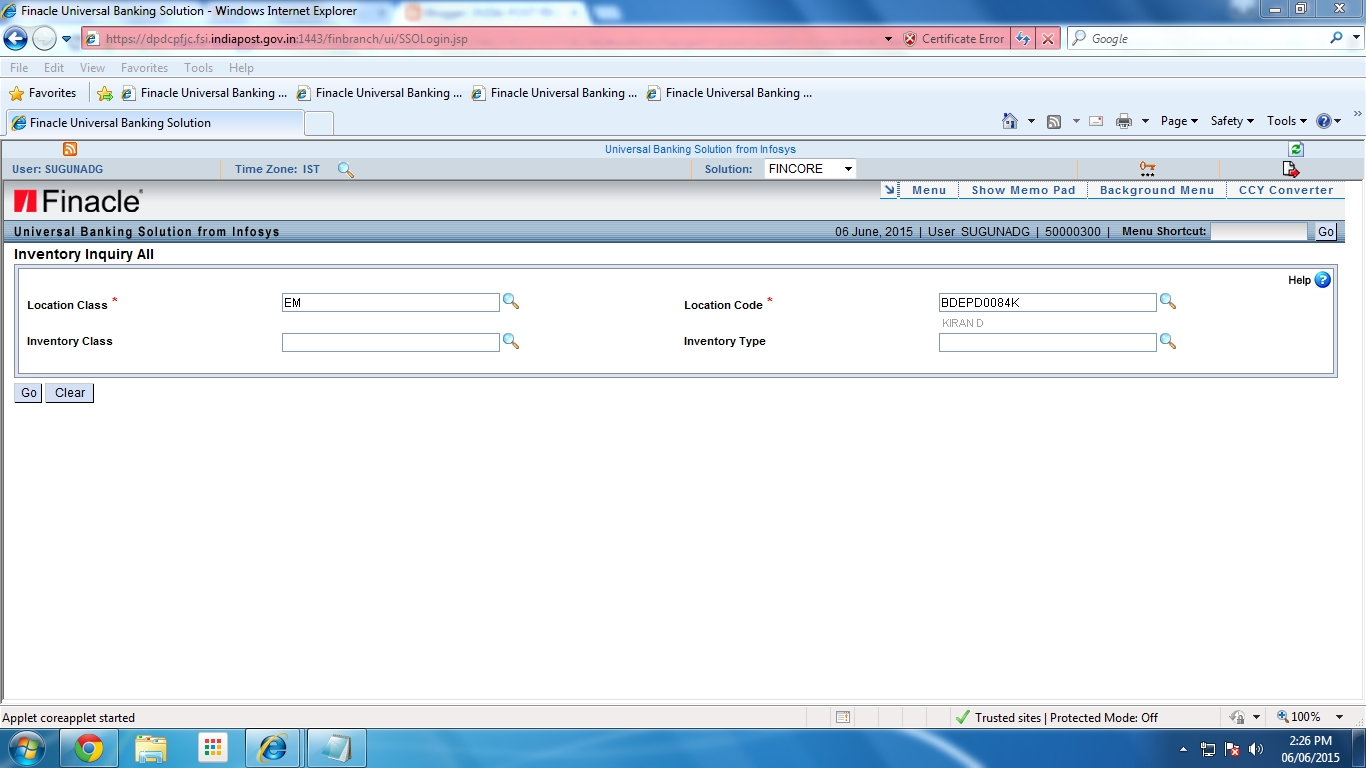Click the printer icon on the browser toolbar
Screen dimensions: 1366x768
click(1126, 120)
